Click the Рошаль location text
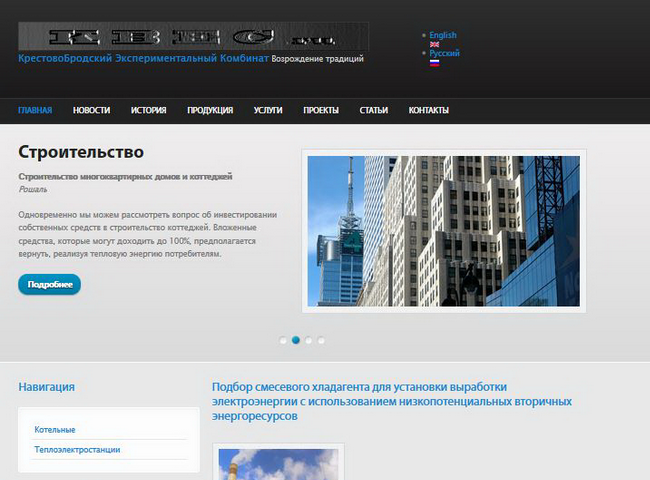Viewport: 650px width, 480px height. click(x=33, y=189)
